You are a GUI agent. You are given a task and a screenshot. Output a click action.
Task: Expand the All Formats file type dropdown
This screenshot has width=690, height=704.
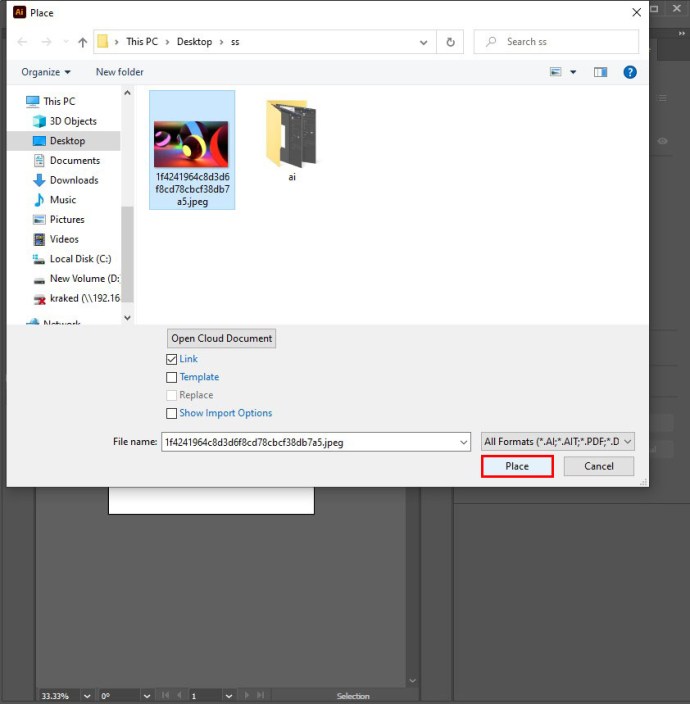pos(557,441)
